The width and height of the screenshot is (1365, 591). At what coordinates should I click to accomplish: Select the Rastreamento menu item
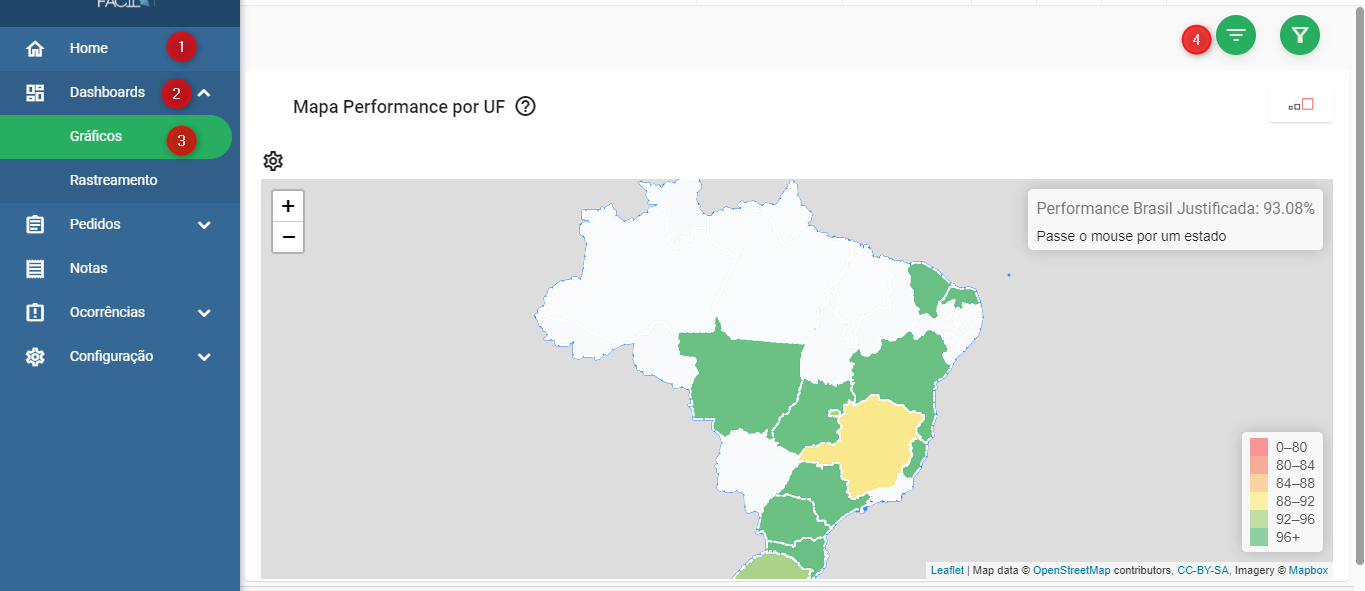point(120,181)
